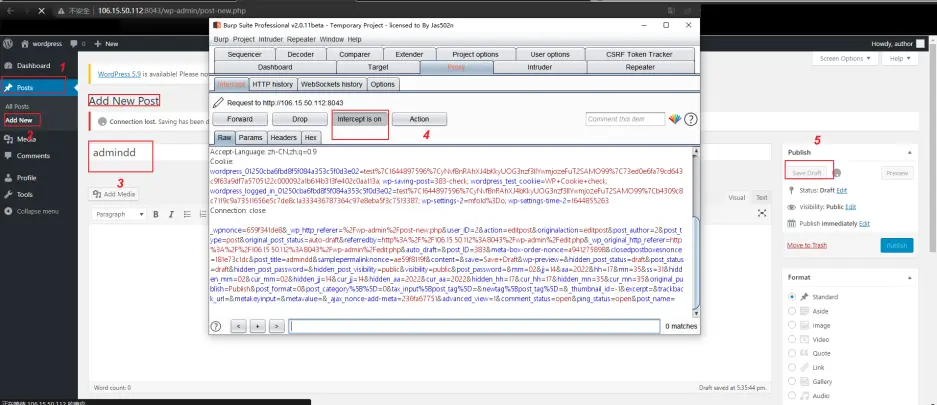Click the author avatar next to Howdy
937x405 pixels.
(920, 44)
